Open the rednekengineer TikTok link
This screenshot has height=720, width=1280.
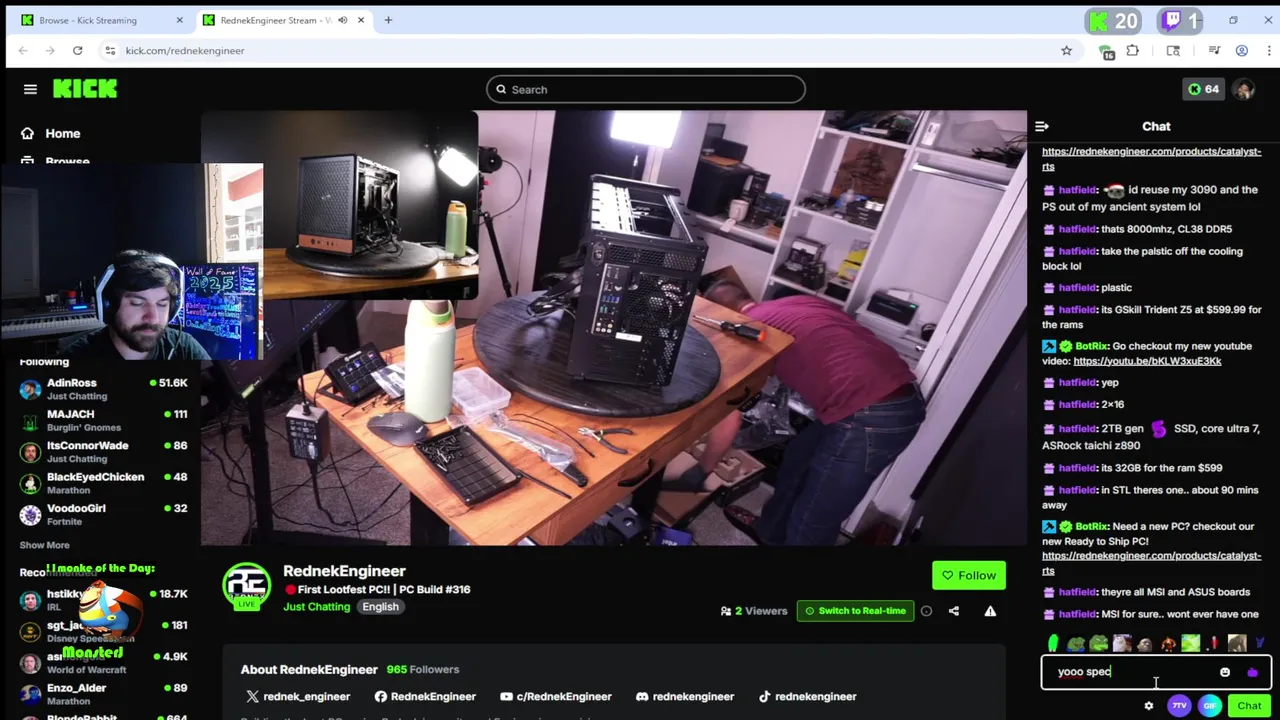[x=807, y=696]
